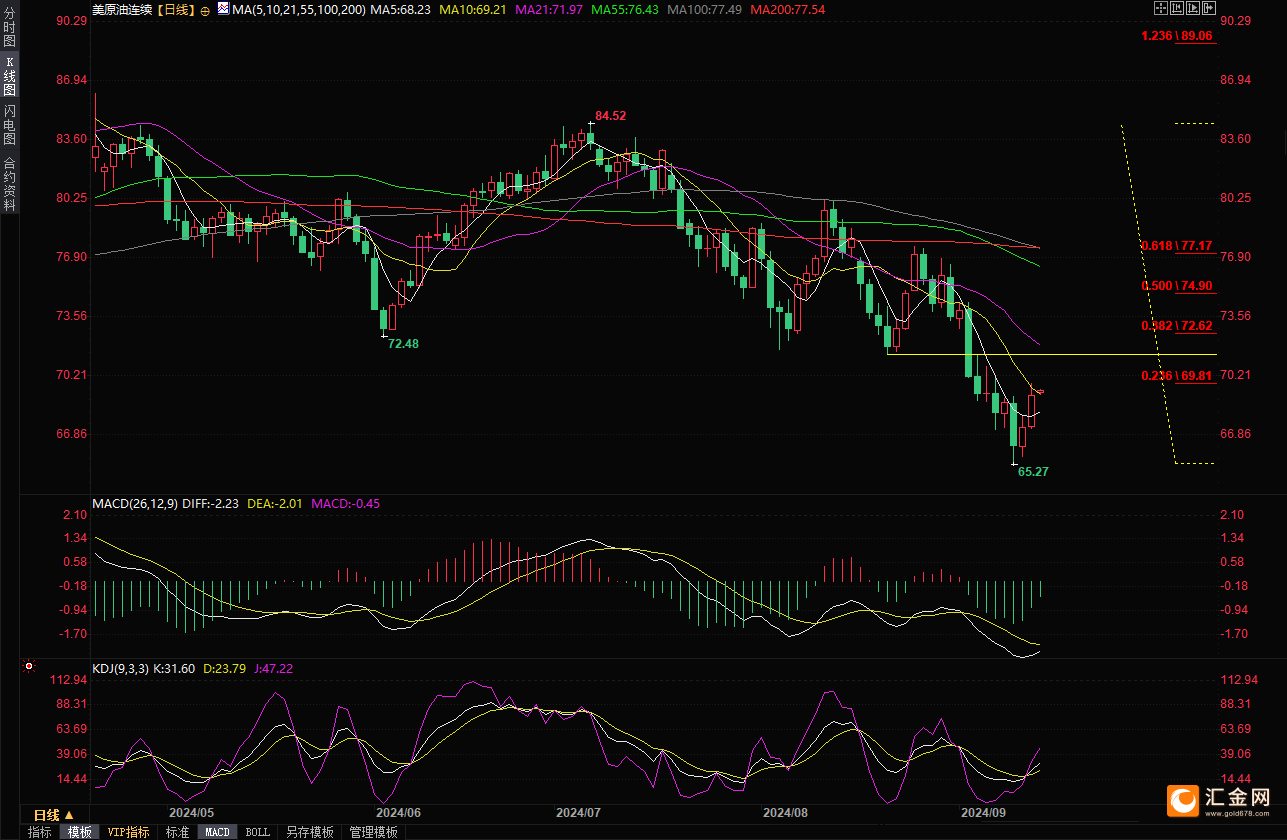Click the 0.382 | 72.62 Fibonacci level
Image resolution: width=1287 pixels, height=840 pixels.
(x=1177, y=326)
